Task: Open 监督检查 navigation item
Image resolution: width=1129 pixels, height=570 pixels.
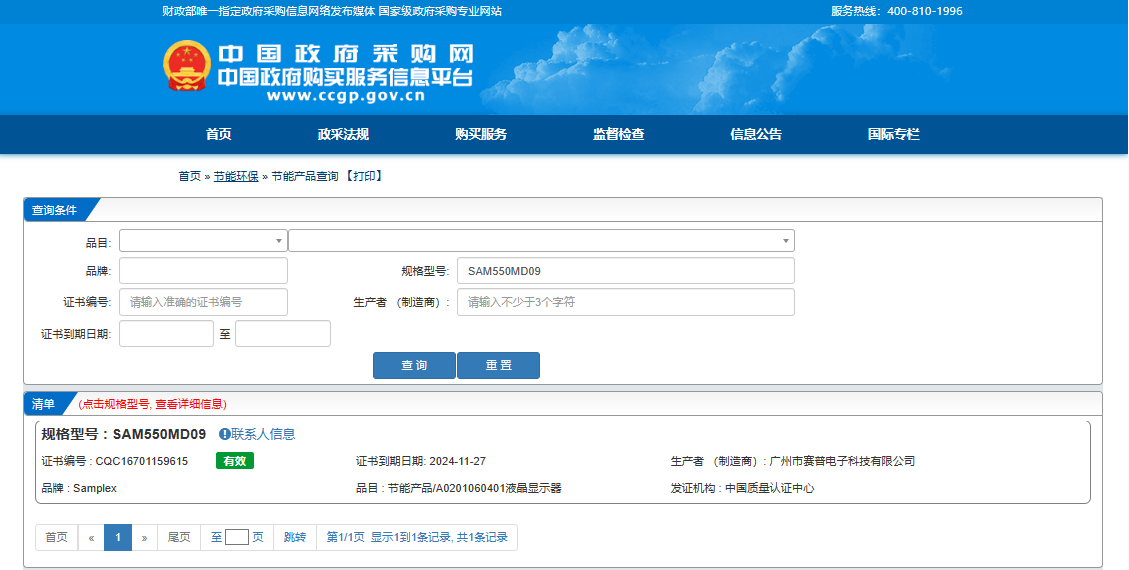Action: [618, 134]
